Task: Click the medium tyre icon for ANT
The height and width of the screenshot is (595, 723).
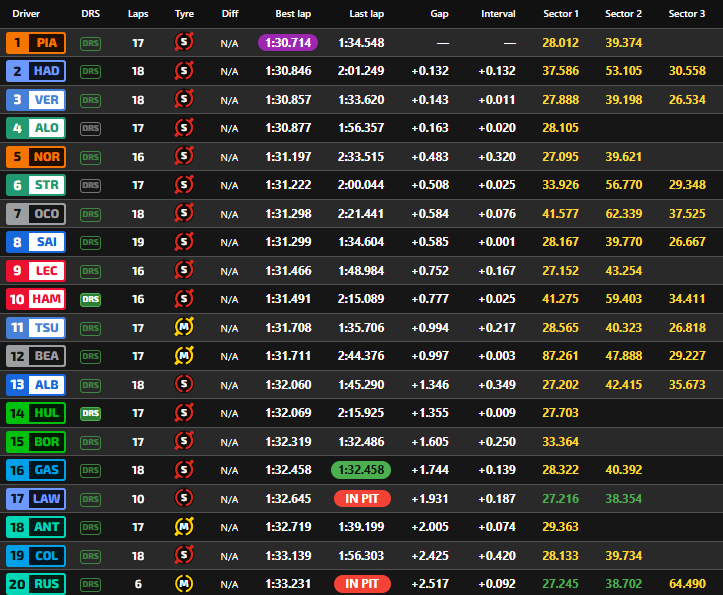Action: [x=184, y=526]
